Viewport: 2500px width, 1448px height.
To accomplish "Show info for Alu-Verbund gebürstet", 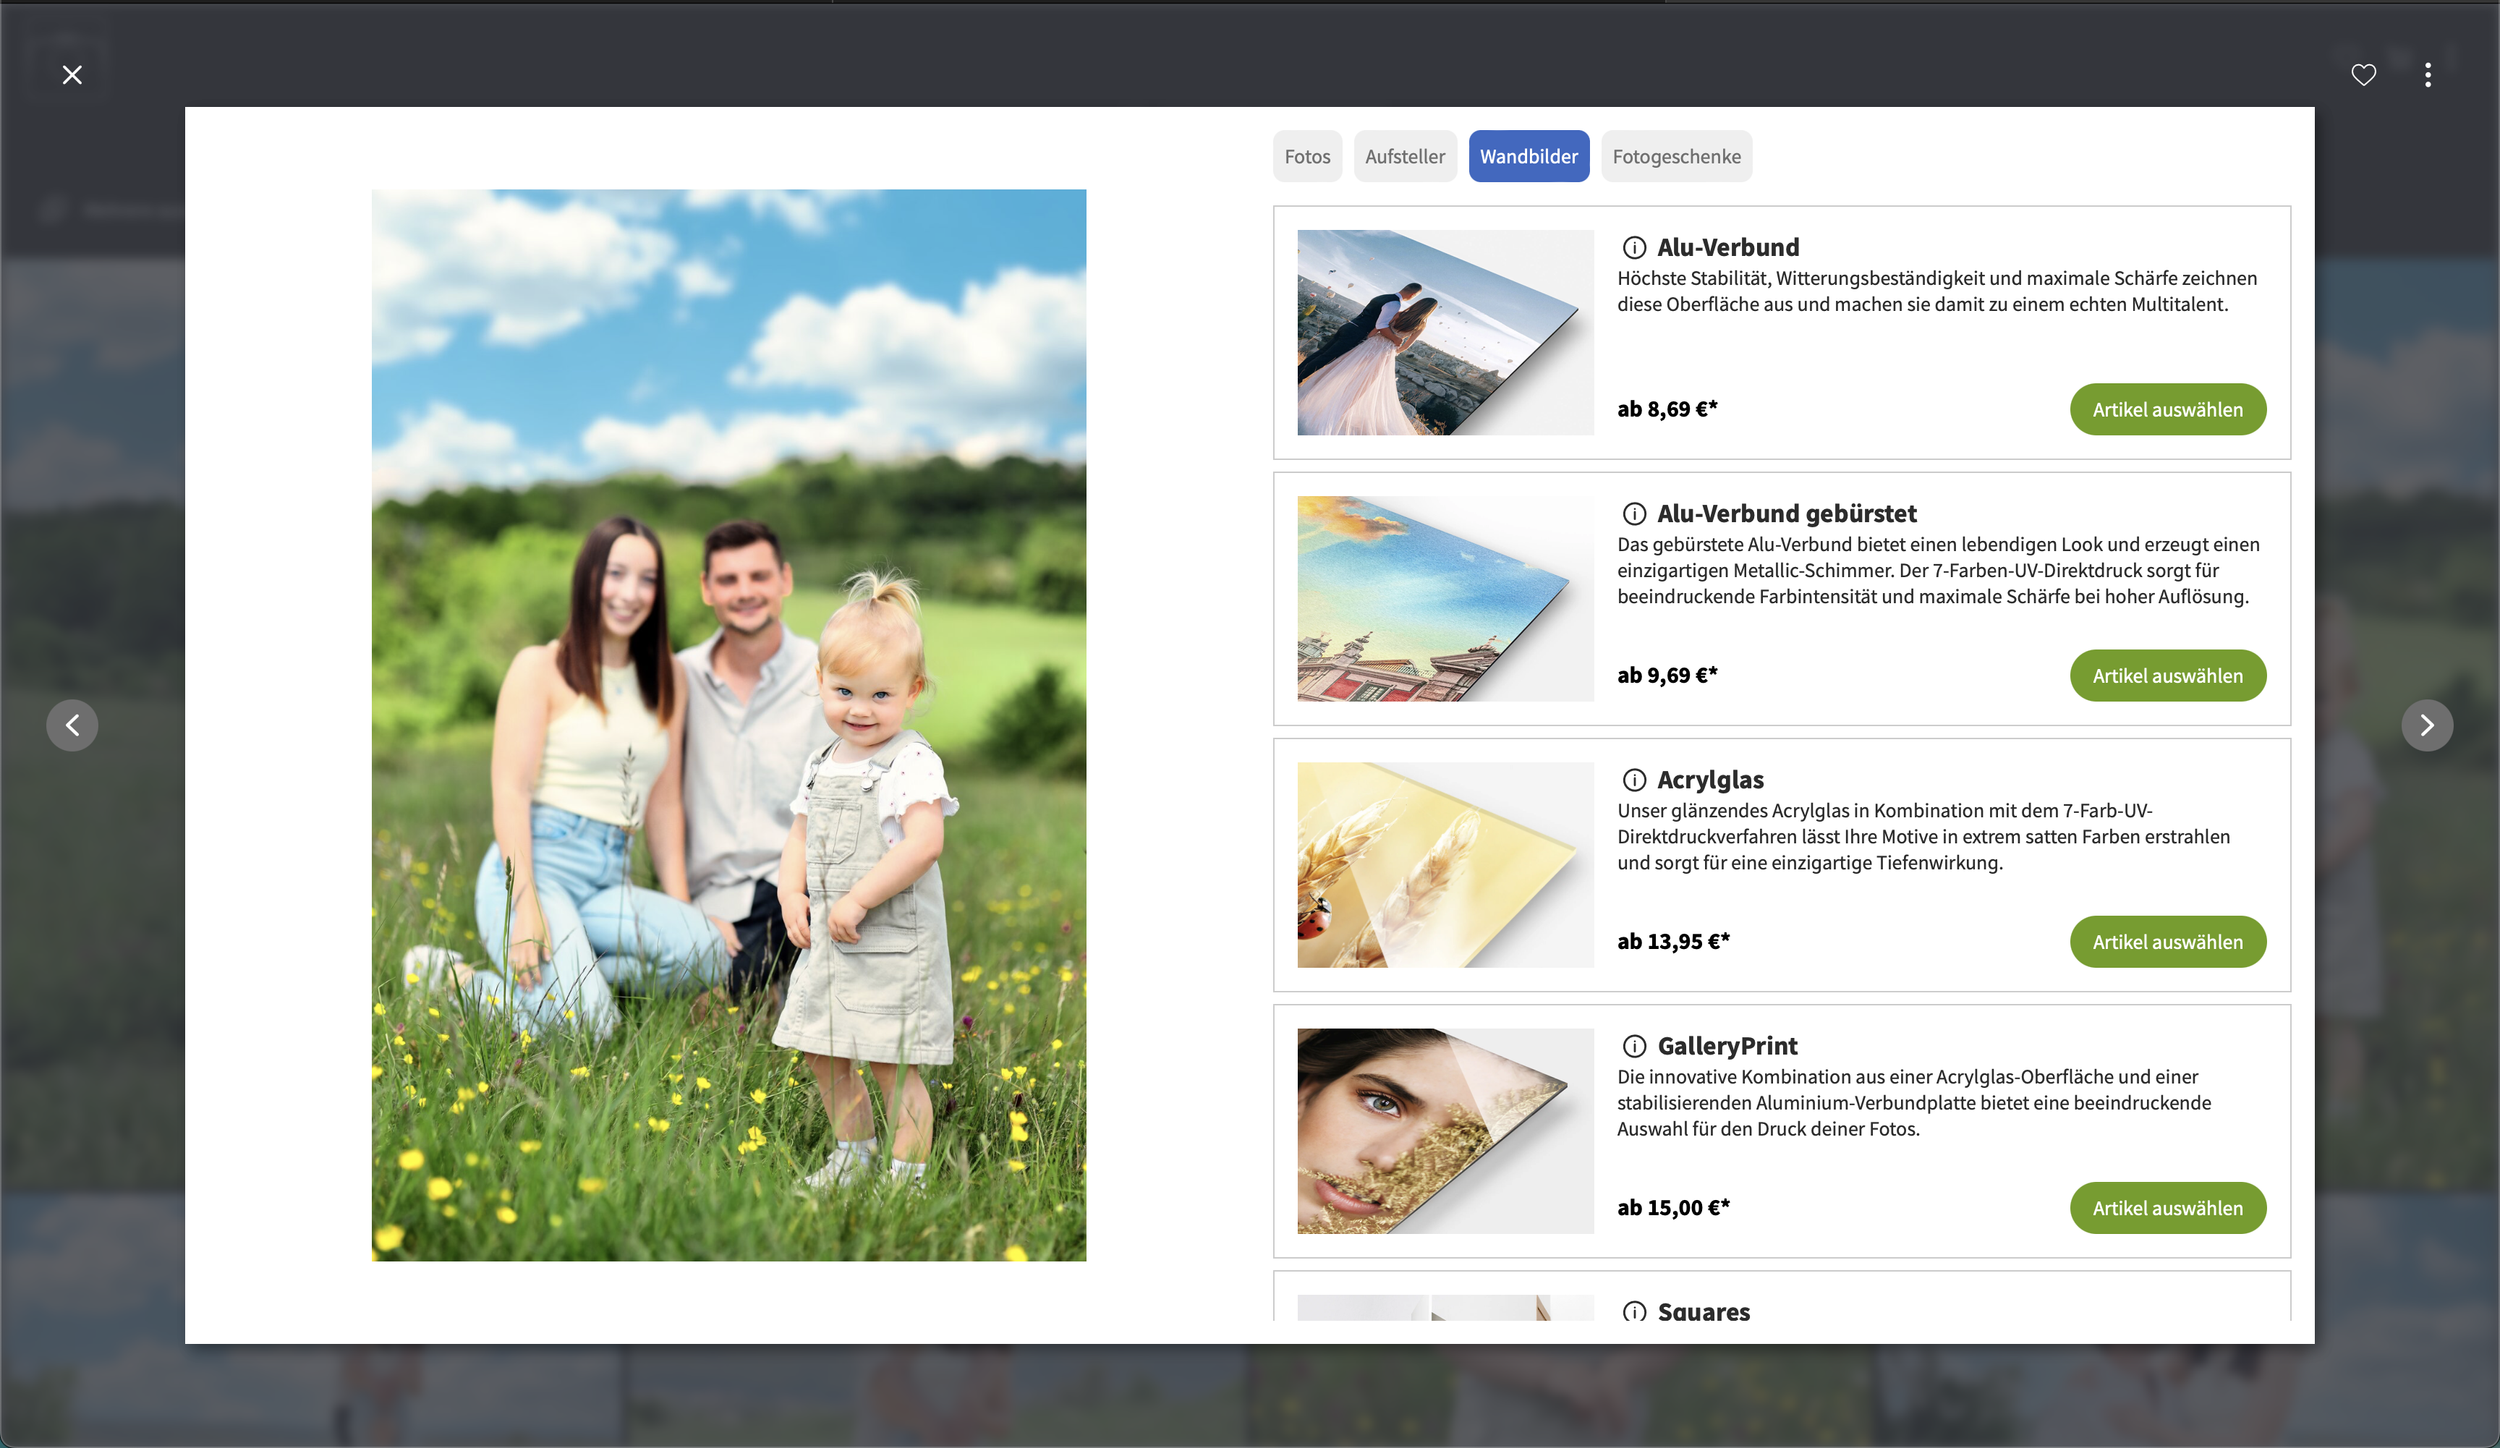I will coord(1634,514).
